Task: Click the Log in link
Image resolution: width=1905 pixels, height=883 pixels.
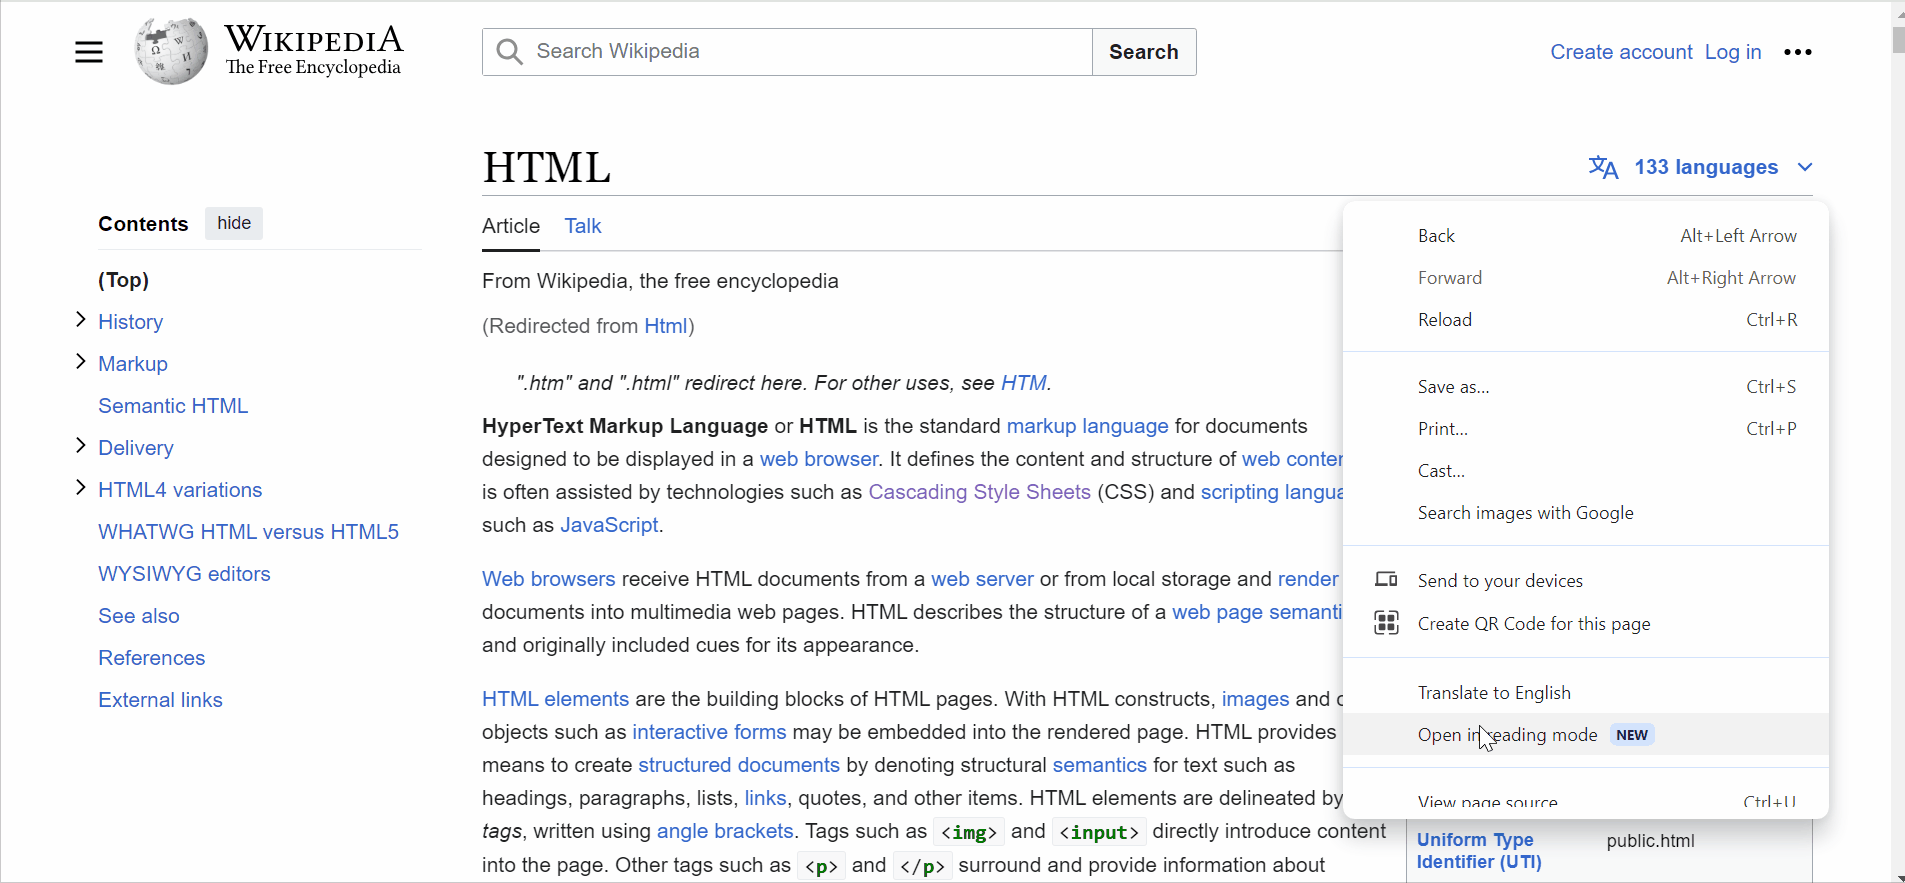Action: pos(1733,52)
